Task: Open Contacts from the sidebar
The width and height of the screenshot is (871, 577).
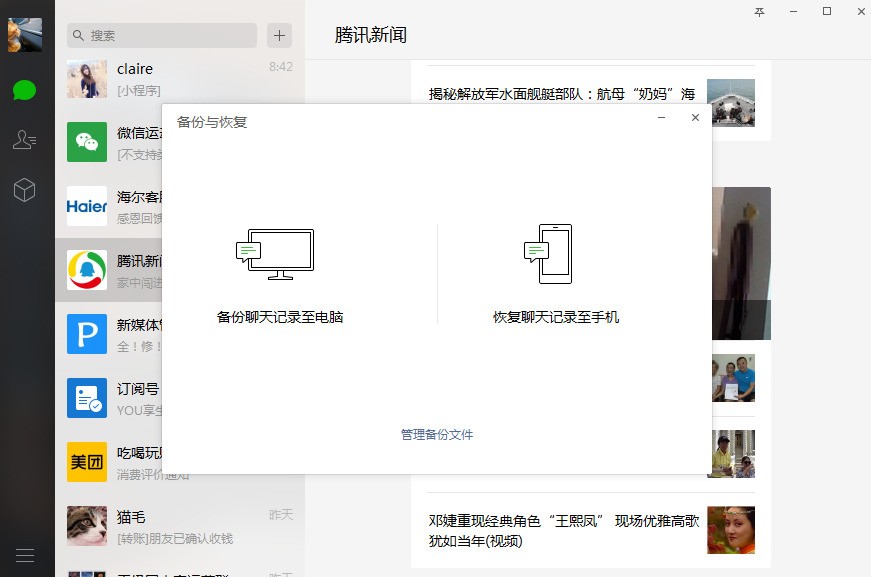Action: point(25,140)
